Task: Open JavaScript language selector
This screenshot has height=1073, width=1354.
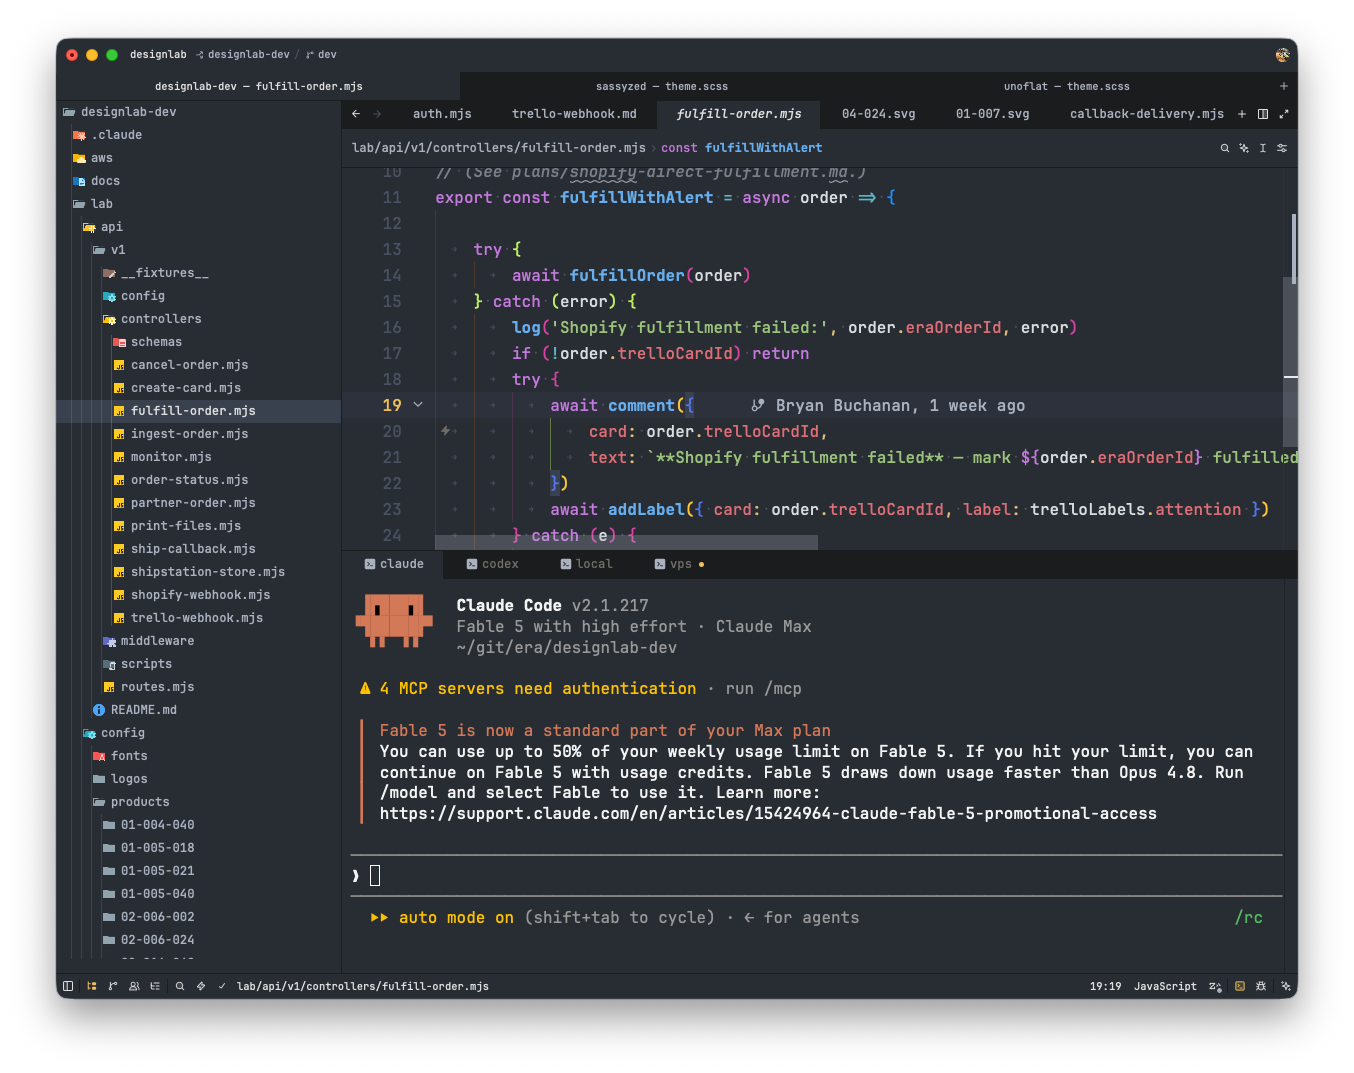Action: click(1165, 986)
